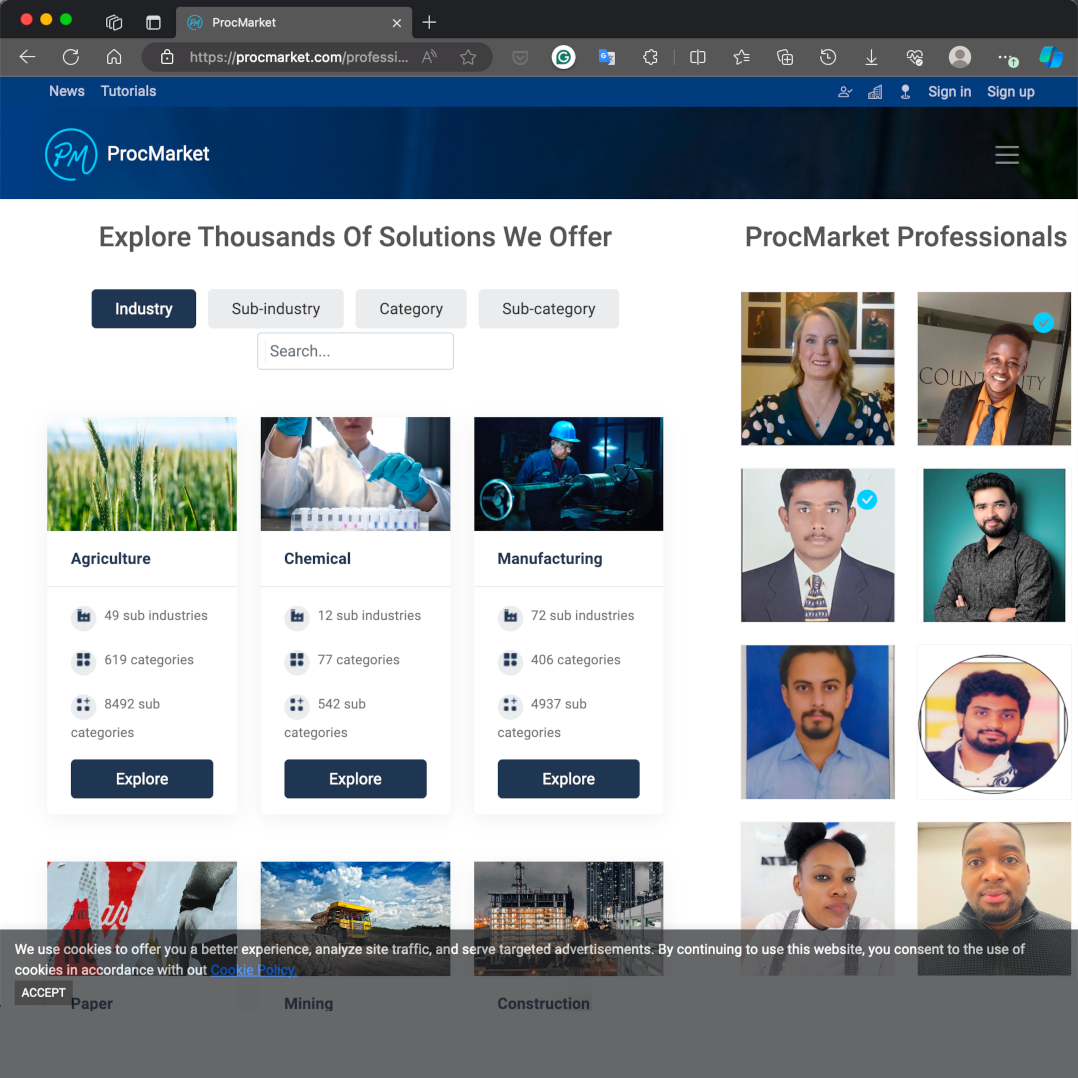This screenshot has width=1078, height=1078.
Task: Click '72 sub industries' text
Action: (582, 615)
